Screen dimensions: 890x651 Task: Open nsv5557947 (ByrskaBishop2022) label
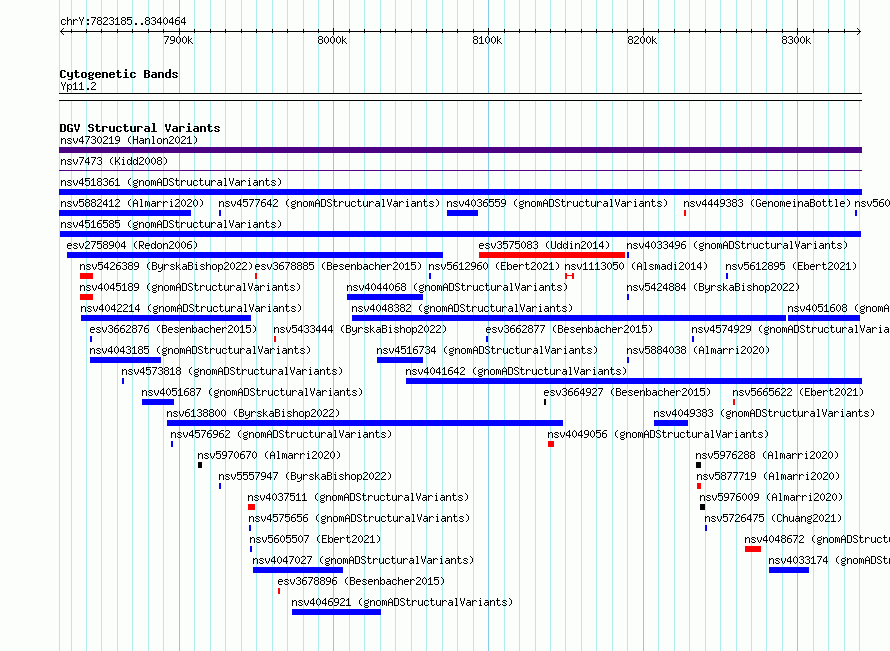305,476
